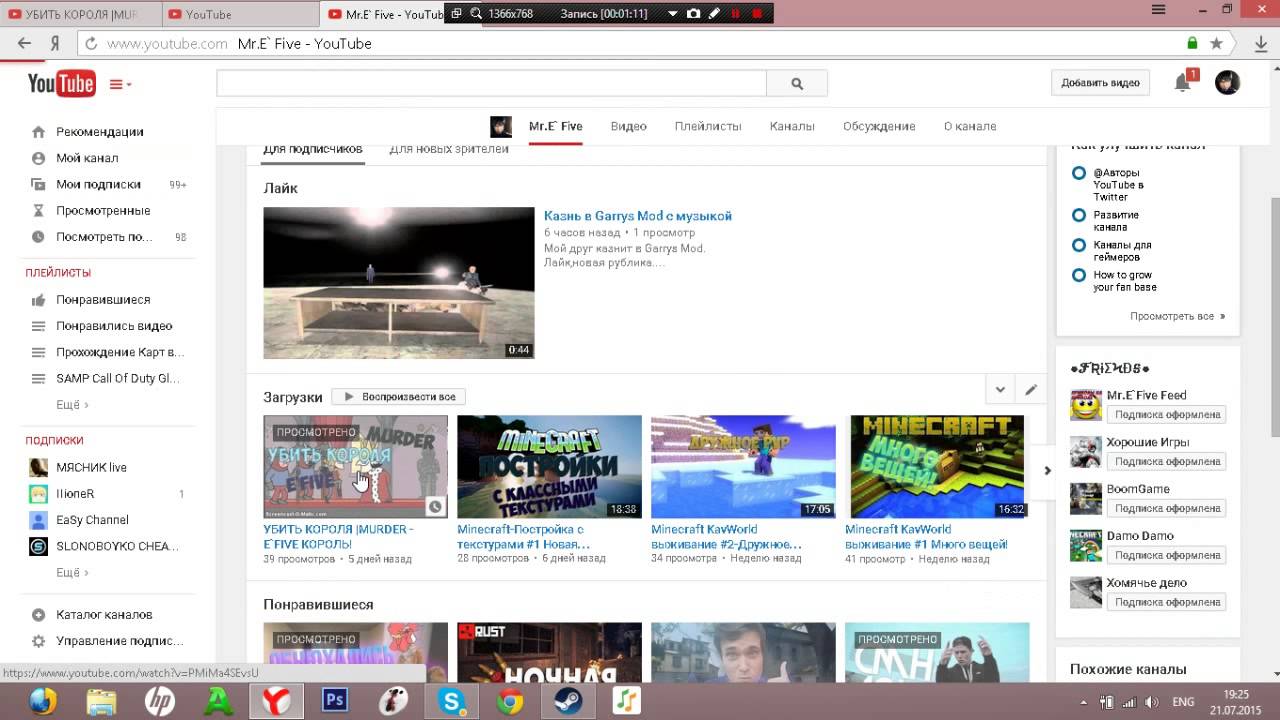Click Watch Later clock on УБИТЬ КОРОЛЯ thumbnail
The height and width of the screenshot is (720, 1280).
(x=435, y=506)
